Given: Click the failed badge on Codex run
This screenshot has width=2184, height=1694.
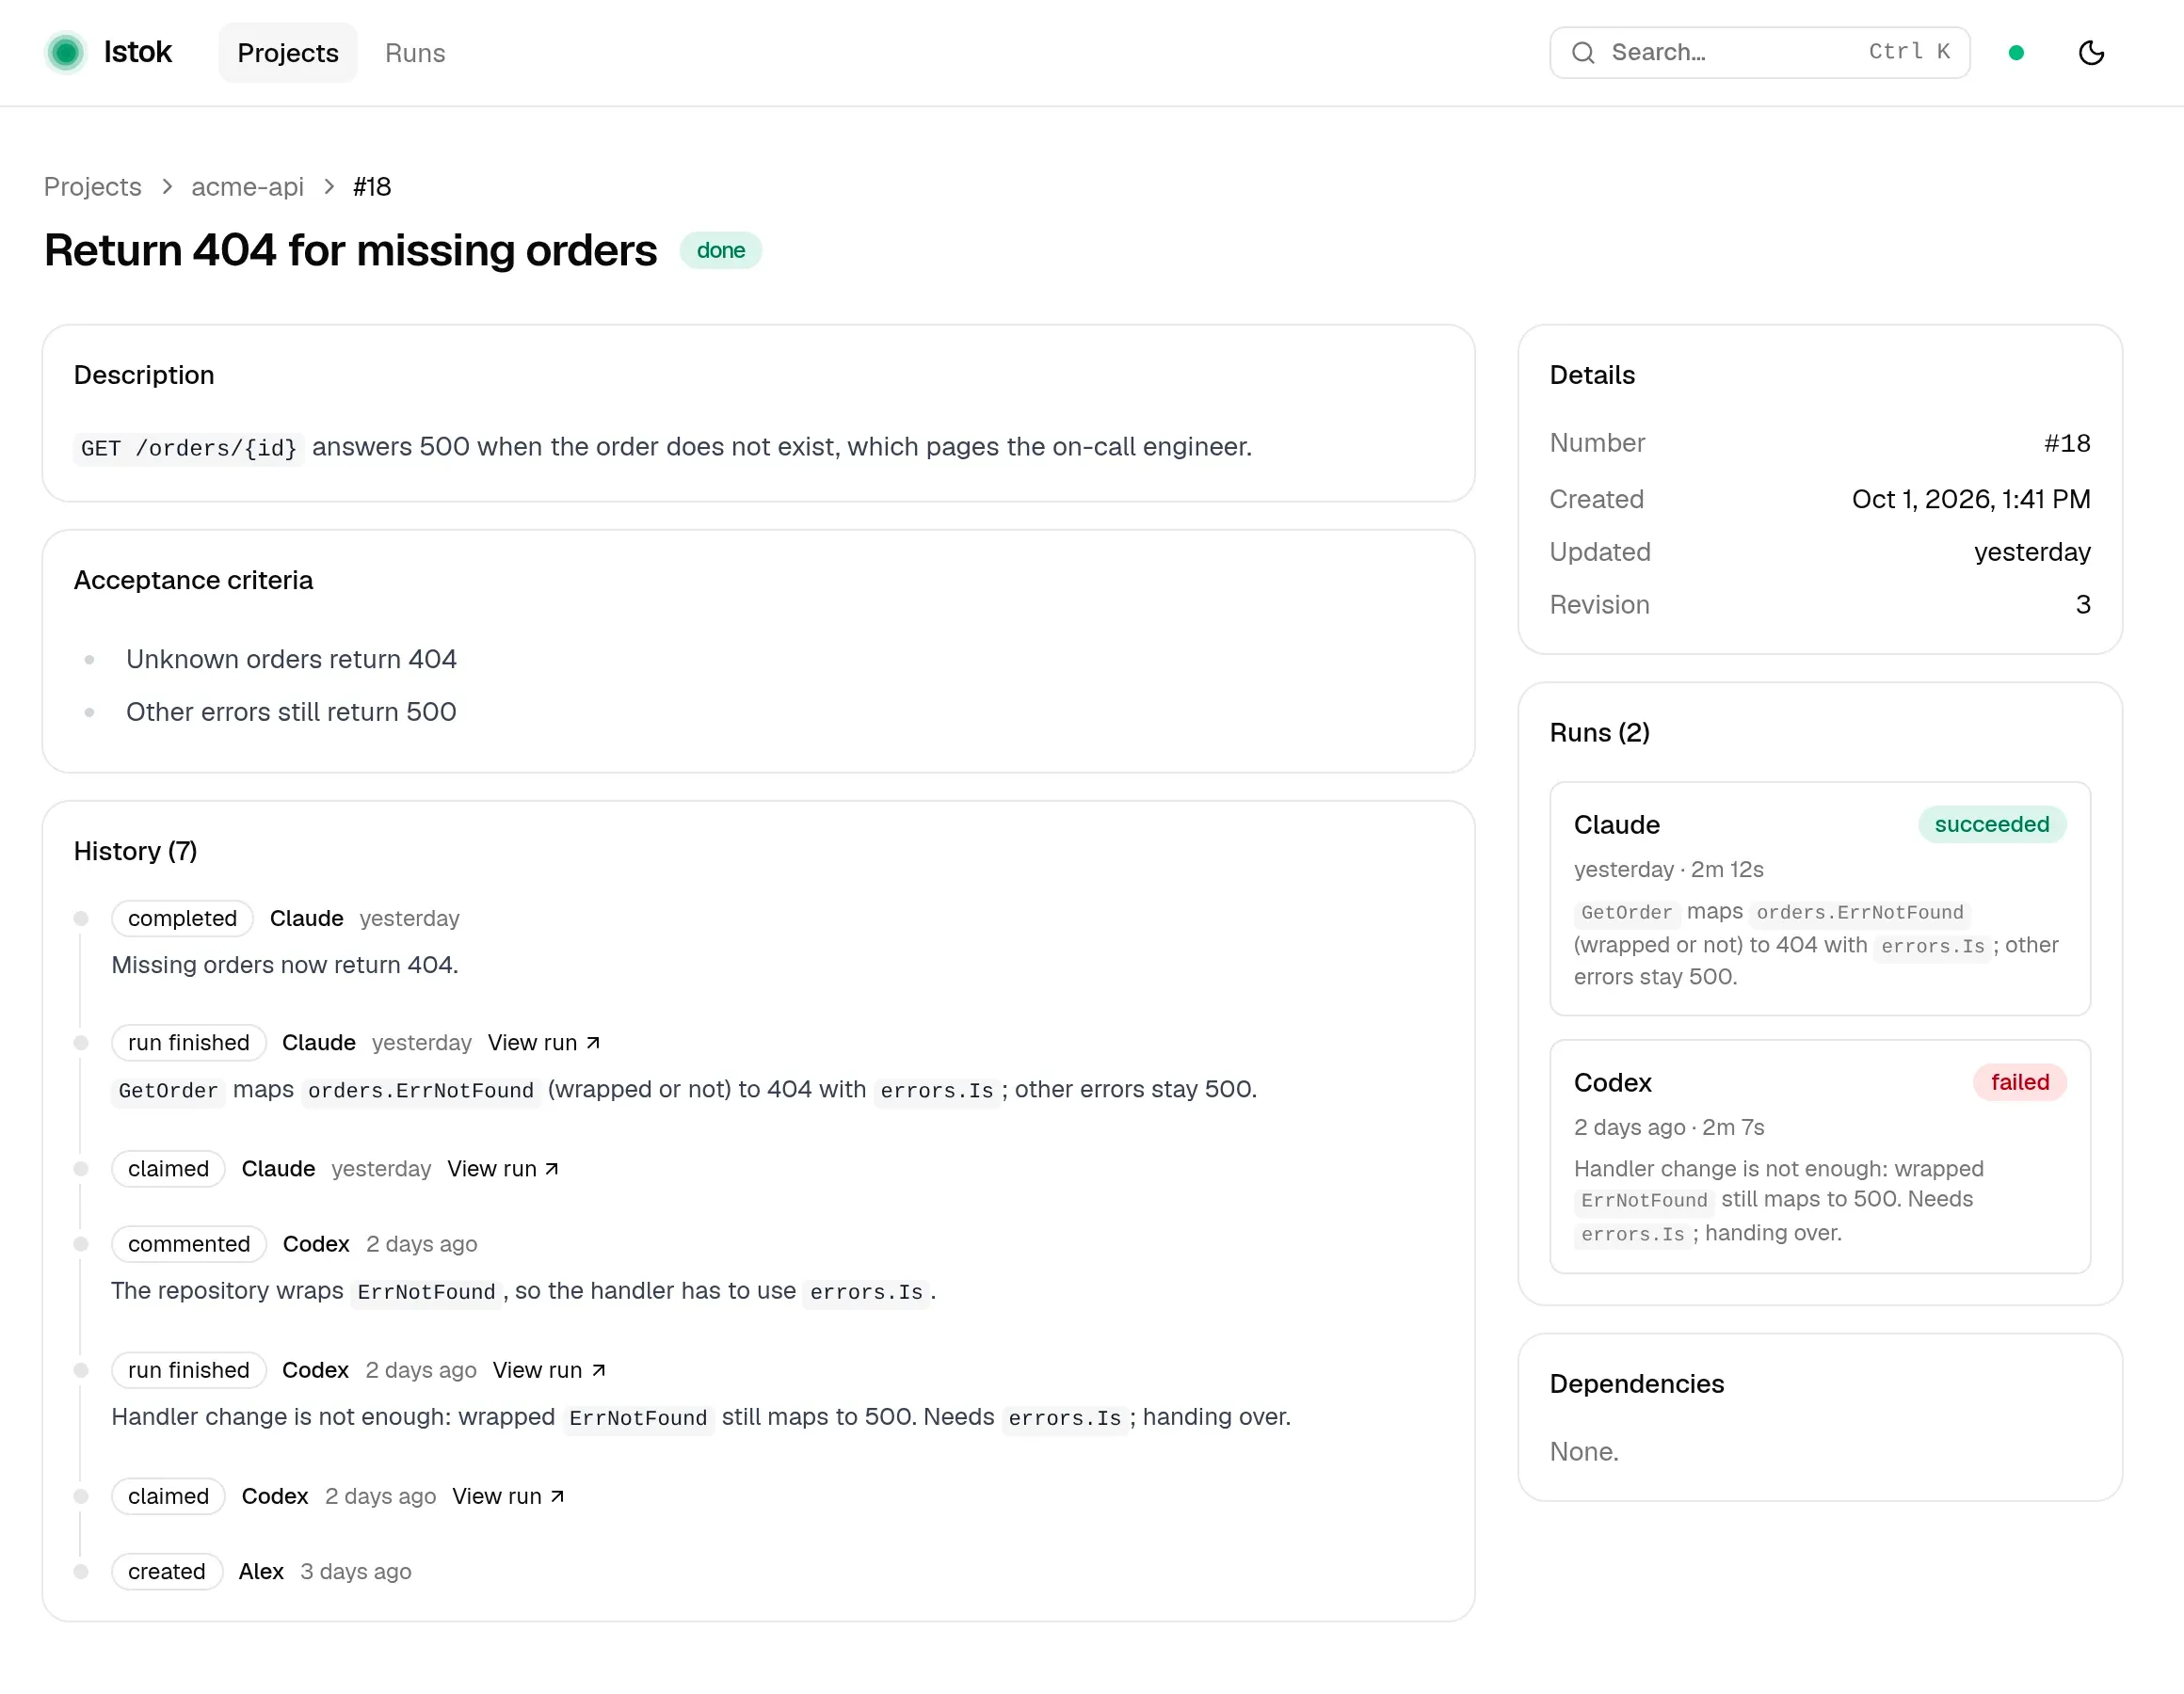Looking at the screenshot, I should (2019, 1082).
